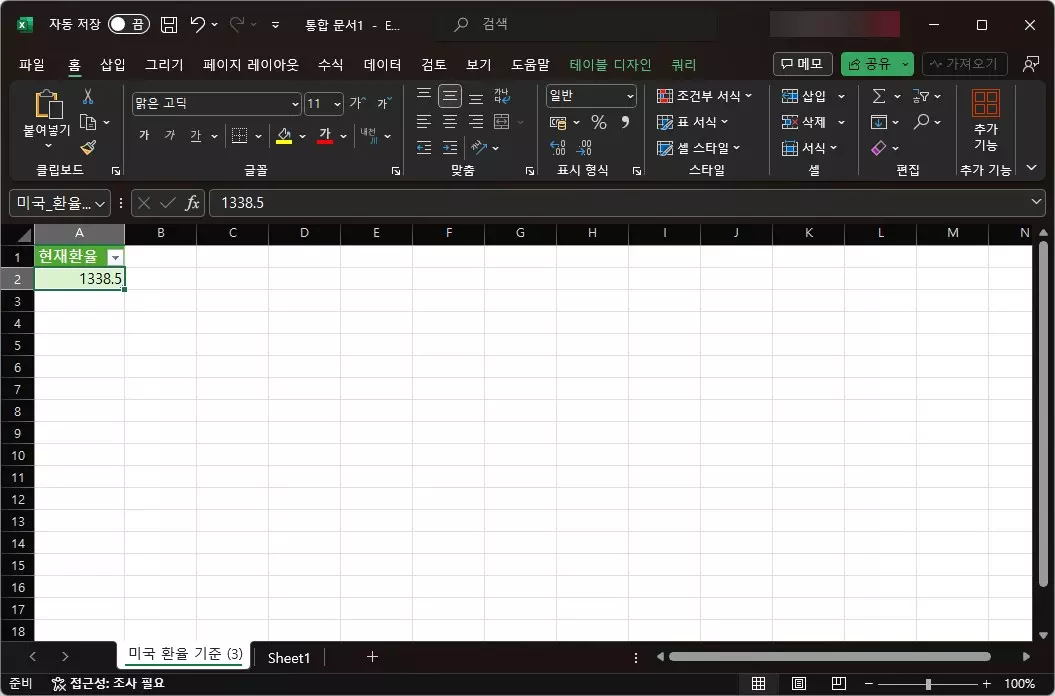Align text to top
This screenshot has height=696, width=1055.
(423, 96)
